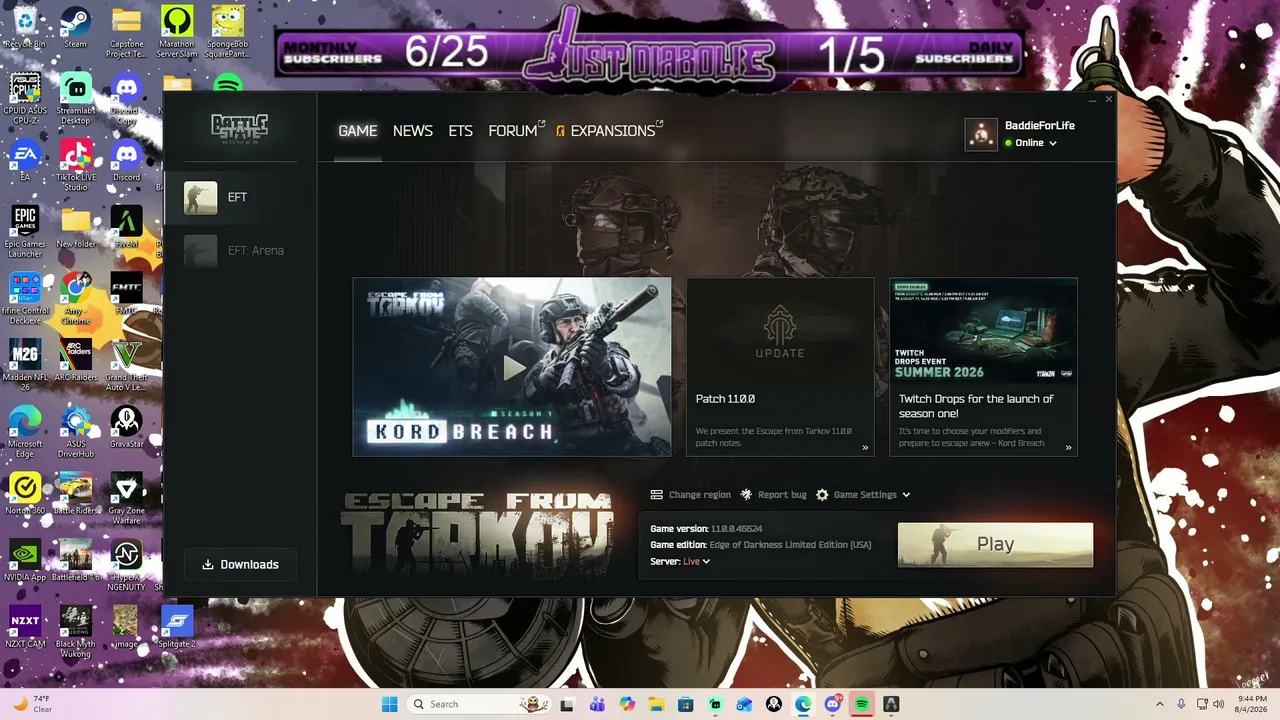Open Twitch Drops season one article
Screen dimensions: 1280x720
(976, 406)
